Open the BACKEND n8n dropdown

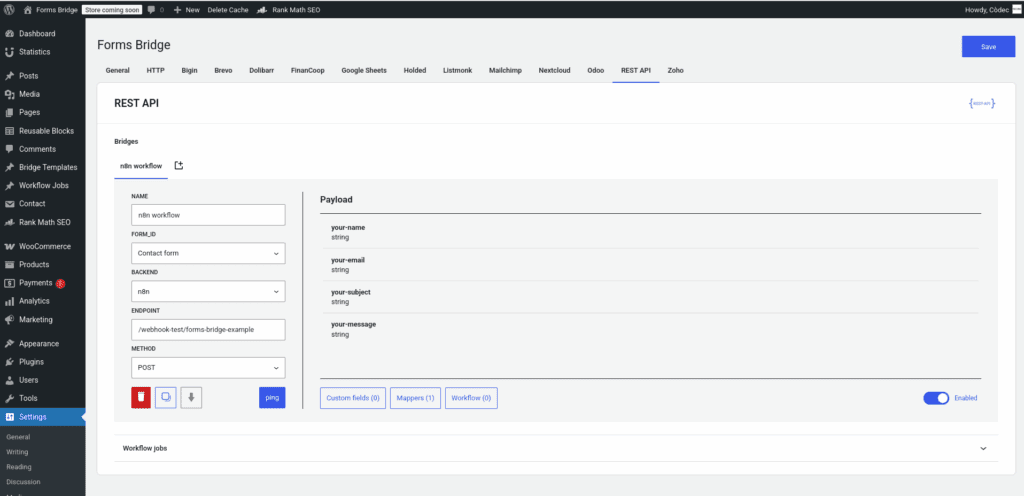(x=208, y=291)
